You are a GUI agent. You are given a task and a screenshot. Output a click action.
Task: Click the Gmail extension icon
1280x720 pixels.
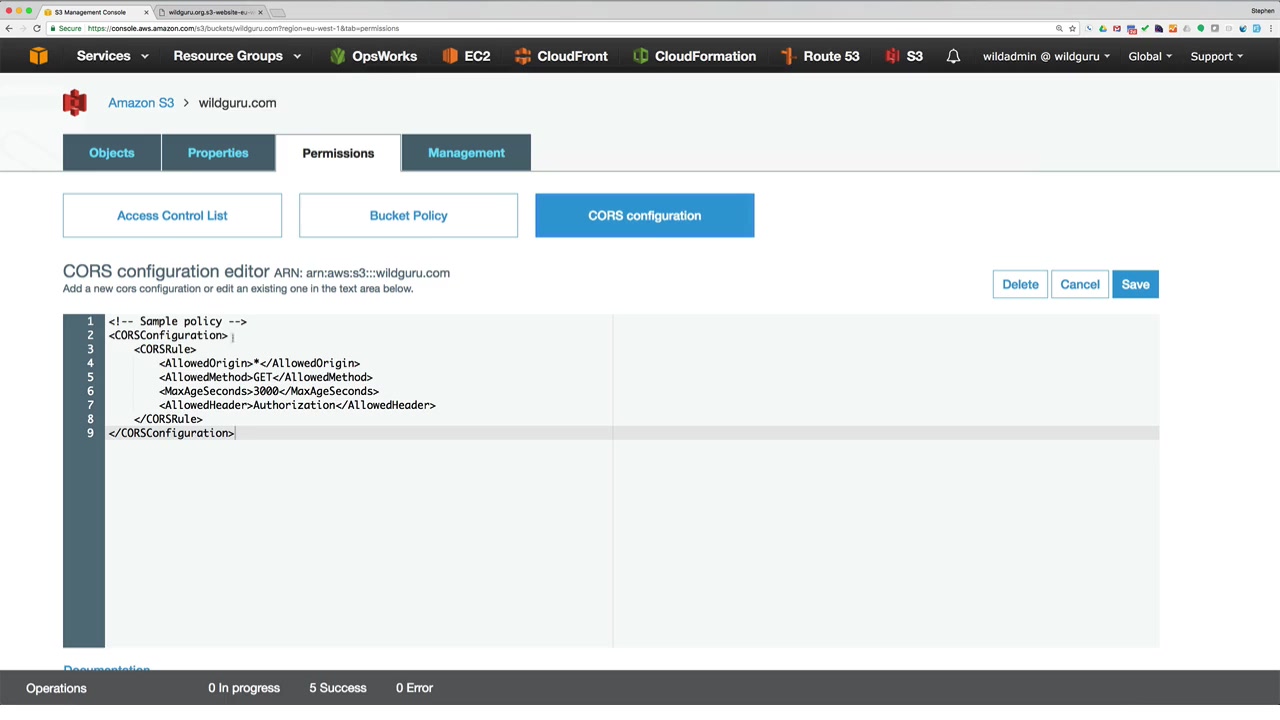pos(1116,28)
